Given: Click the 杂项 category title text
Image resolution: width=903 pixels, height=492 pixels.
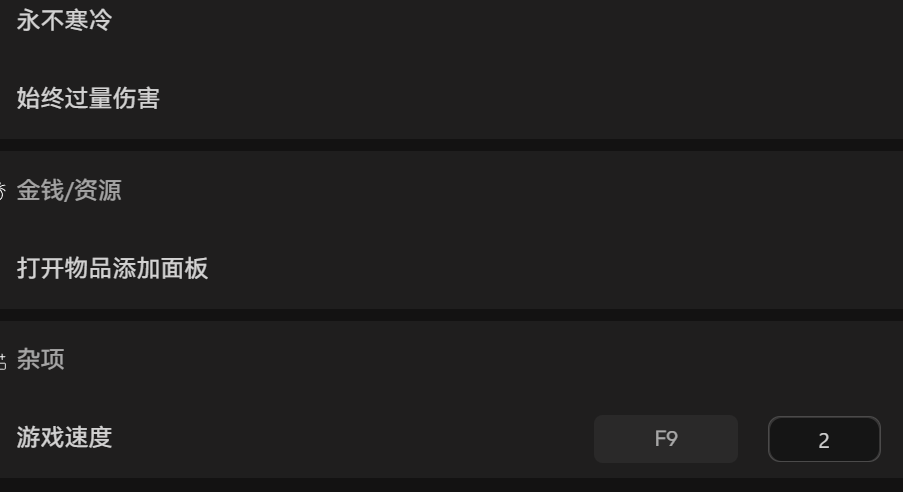Looking at the screenshot, I should pyautogui.click(x=41, y=359).
